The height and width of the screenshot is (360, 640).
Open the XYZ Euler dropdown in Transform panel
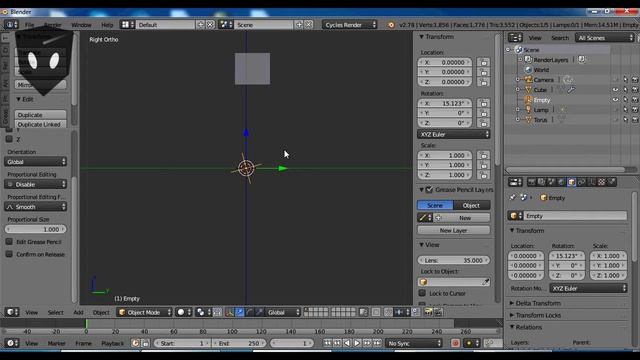pyautogui.click(x=453, y=134)
